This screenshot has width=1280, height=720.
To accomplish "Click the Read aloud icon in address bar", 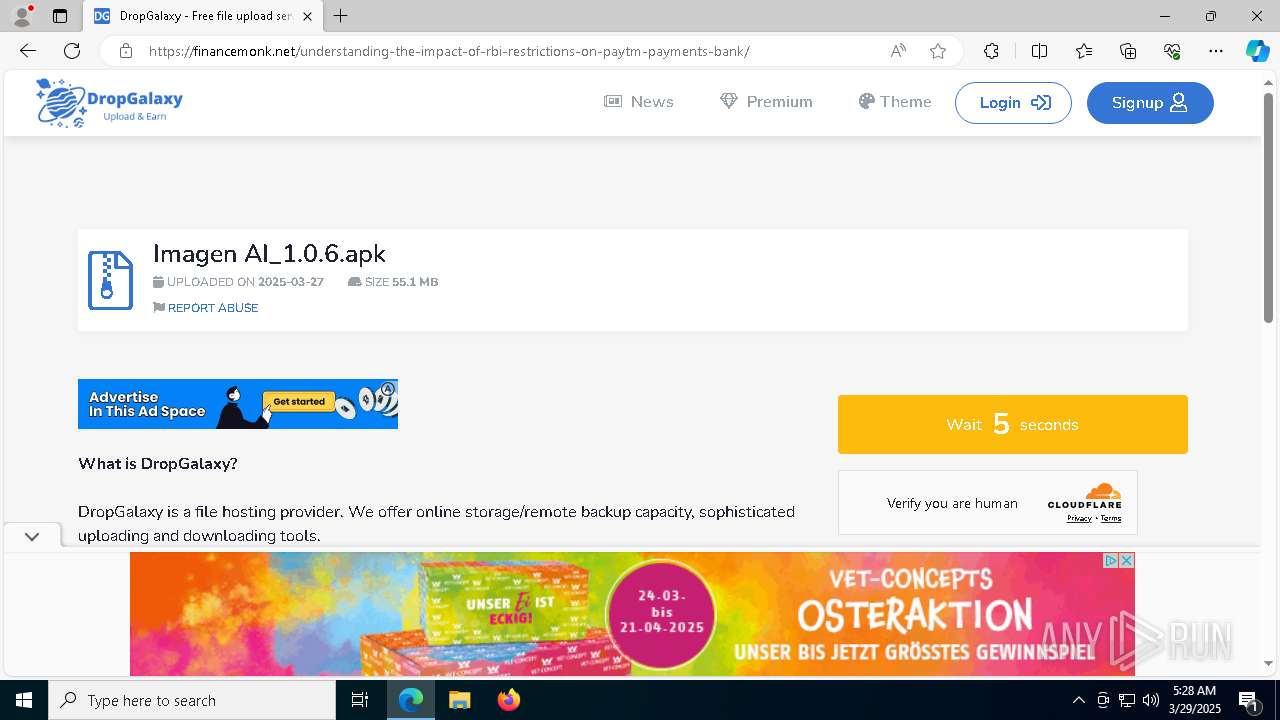I will pyautogui.click(x=898, y=51).
